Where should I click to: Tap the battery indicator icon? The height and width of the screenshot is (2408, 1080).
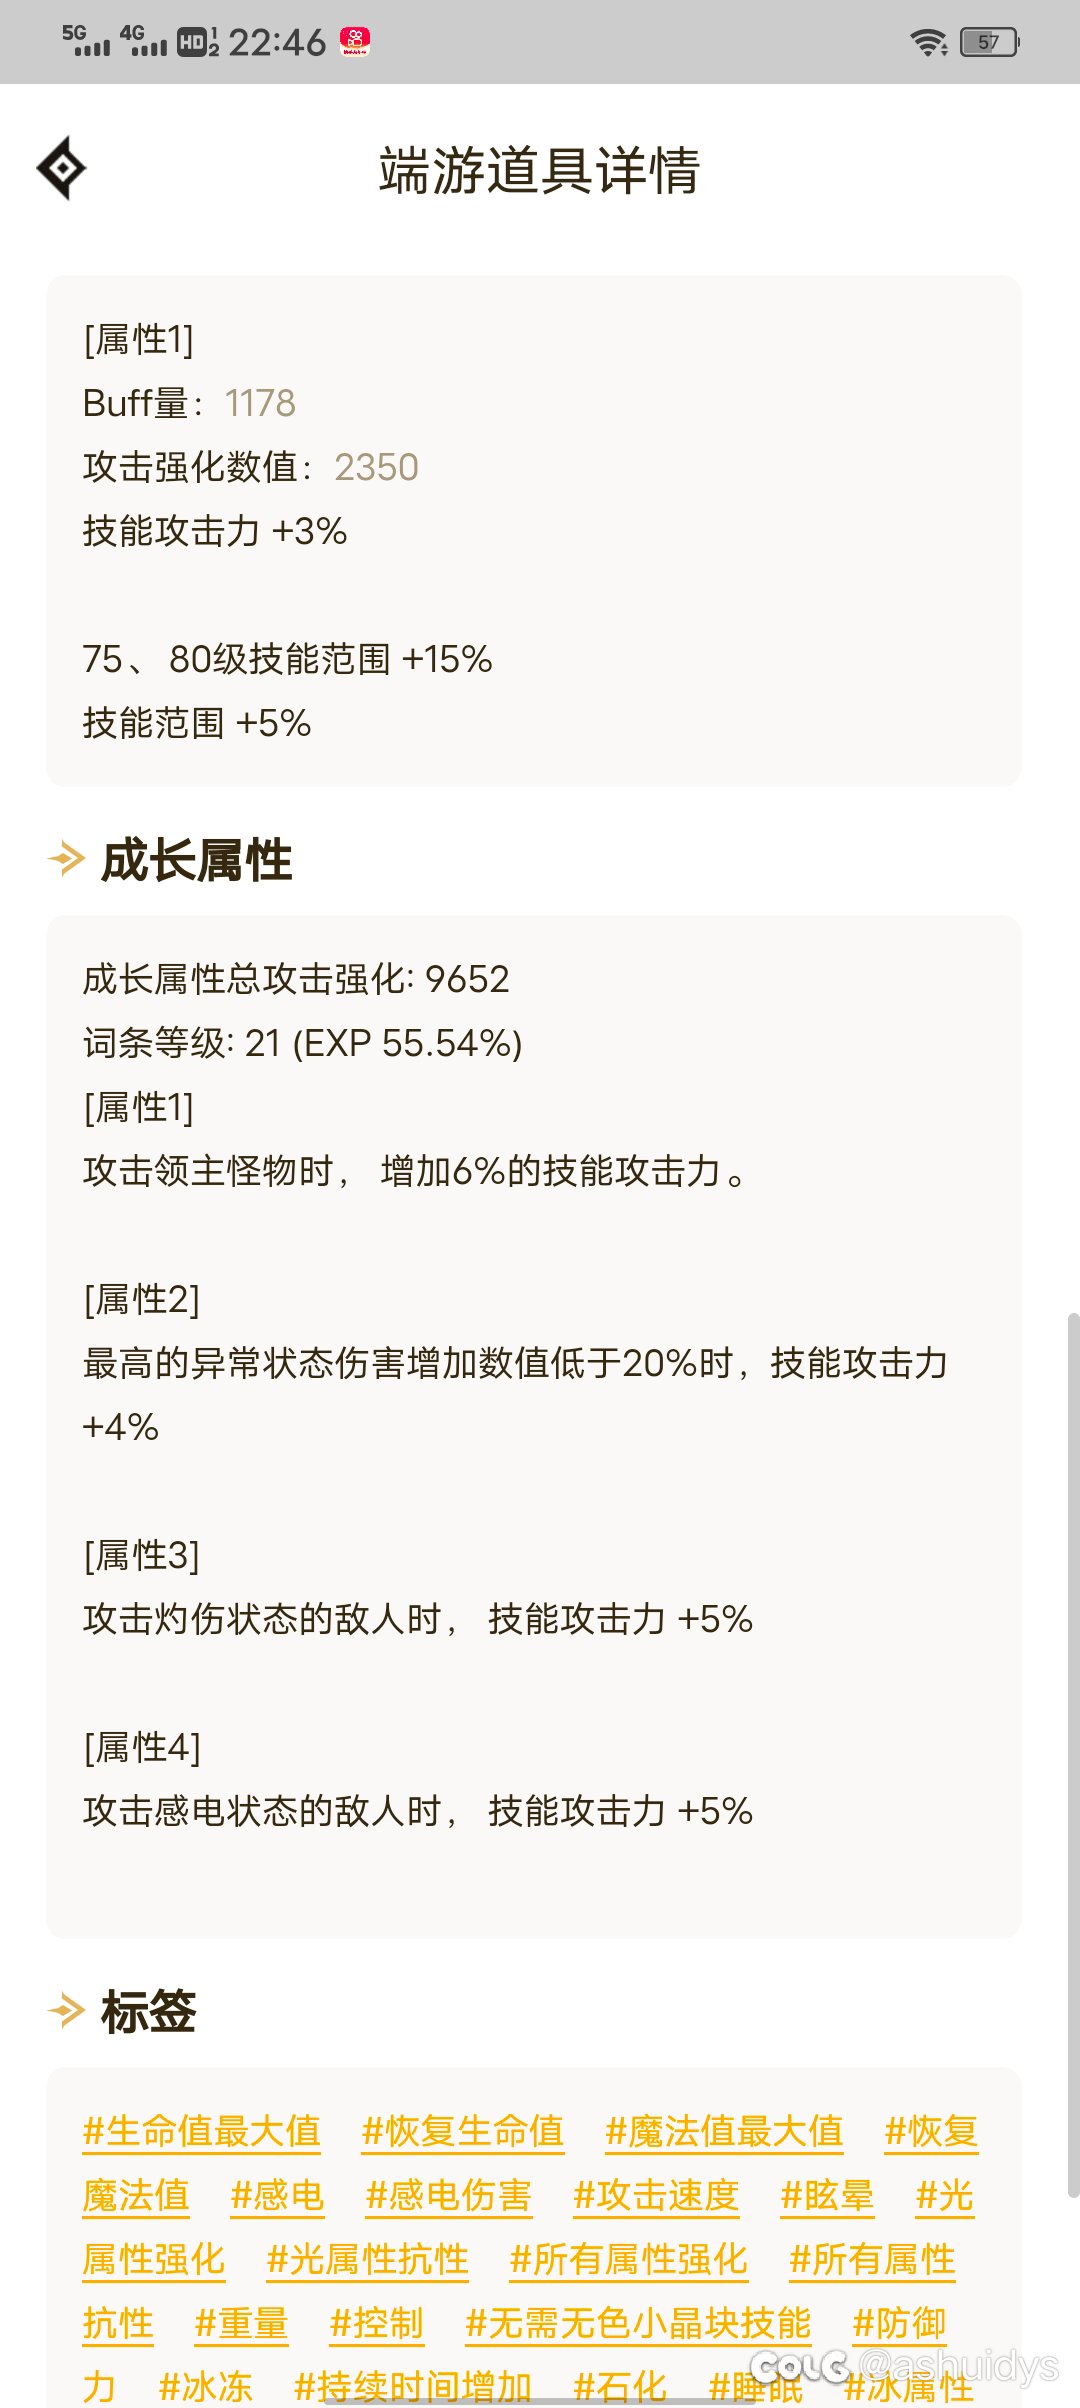point(988,42)
